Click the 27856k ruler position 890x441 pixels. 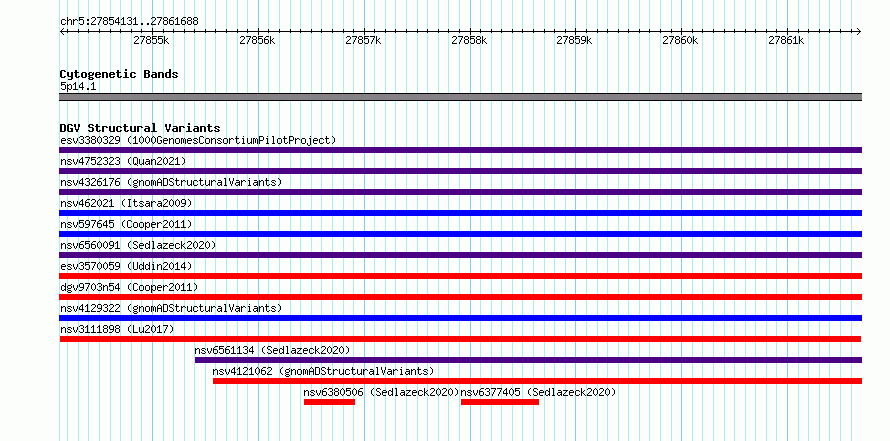[257, 40]
